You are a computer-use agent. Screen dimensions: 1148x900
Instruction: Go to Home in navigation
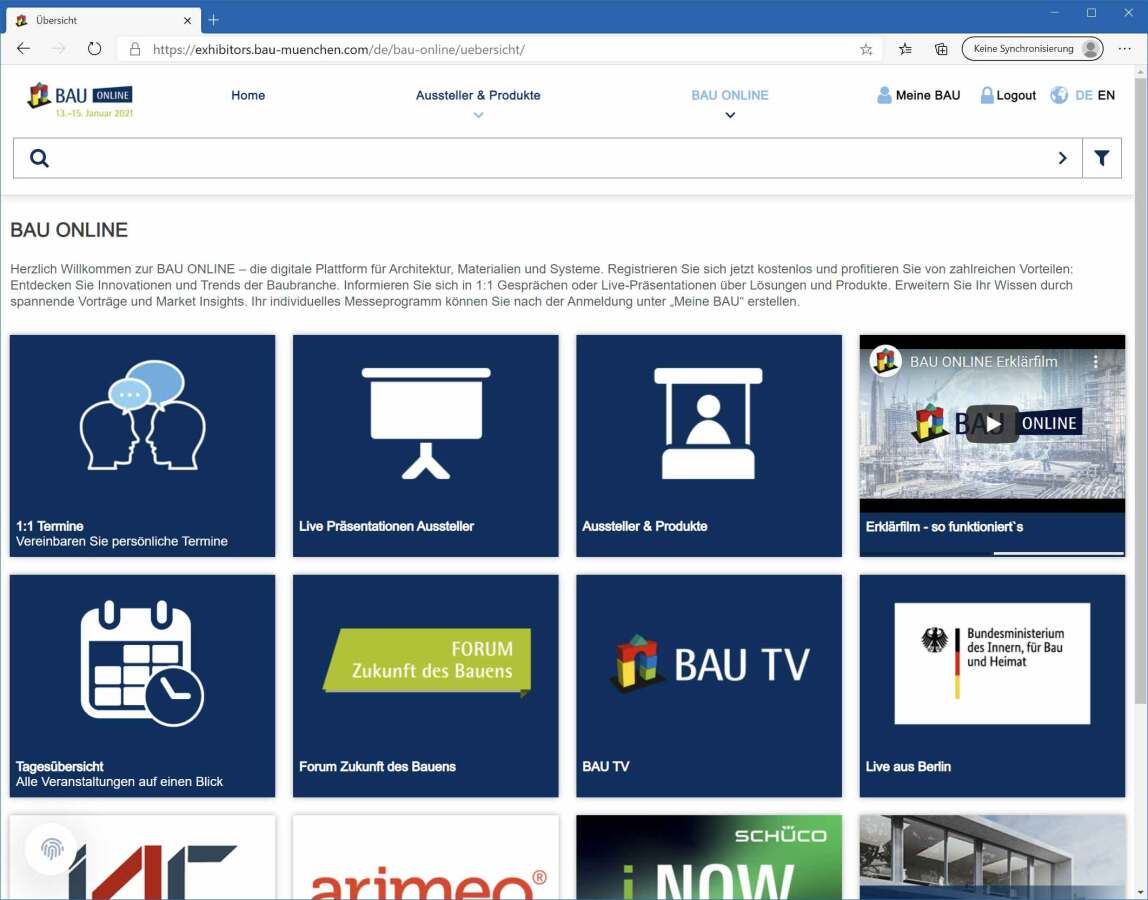(x=248, y=95)
